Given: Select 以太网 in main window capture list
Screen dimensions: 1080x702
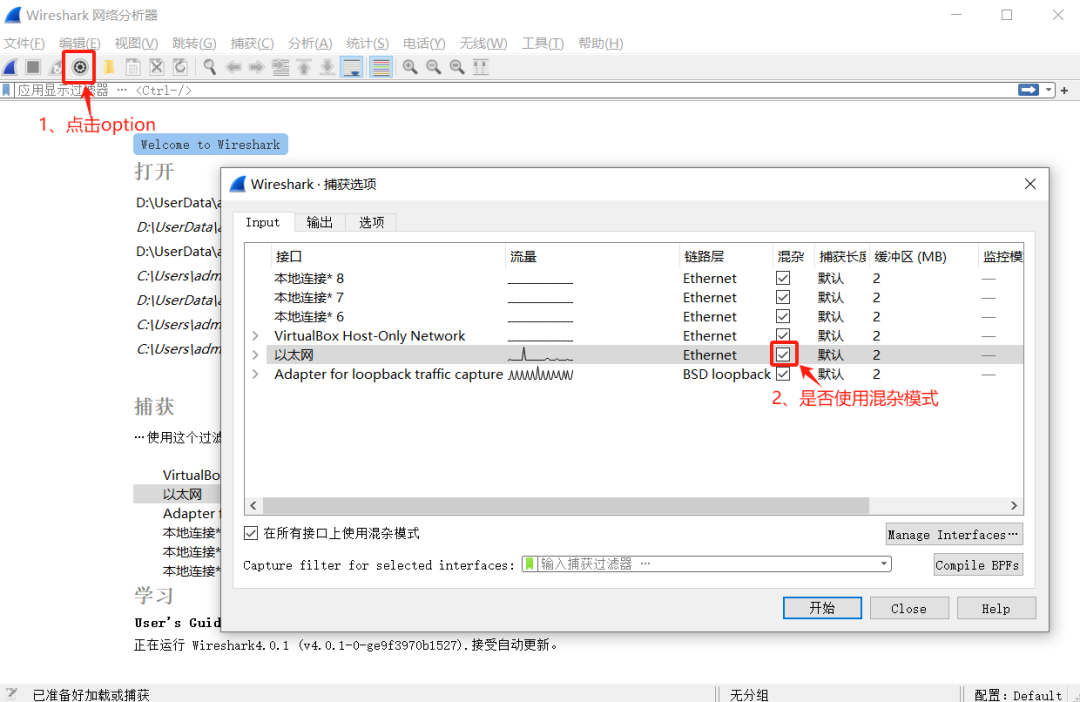Looking at the screenshot, I should pyautogui.click(x=182, y=494).
